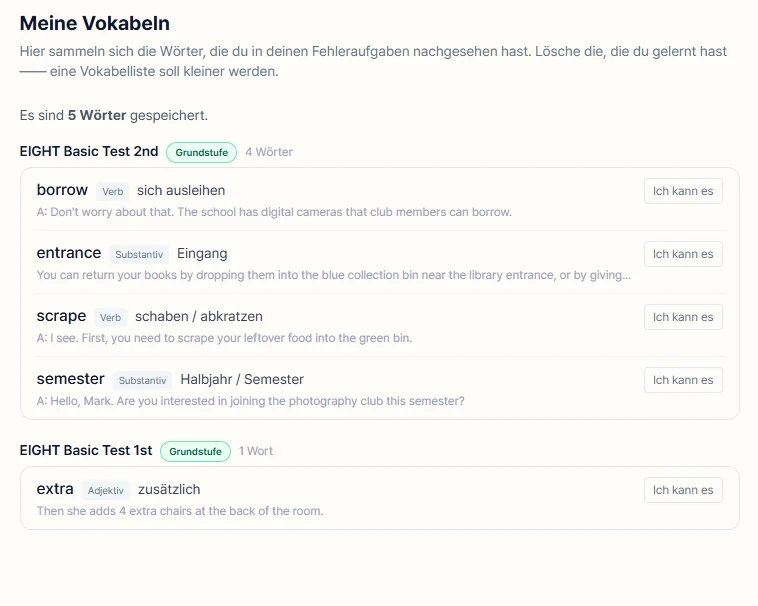Mark 'borrow' as learned with Ich kann es
Viewport: 758px width, 606px height.
[x=683, y=191]
